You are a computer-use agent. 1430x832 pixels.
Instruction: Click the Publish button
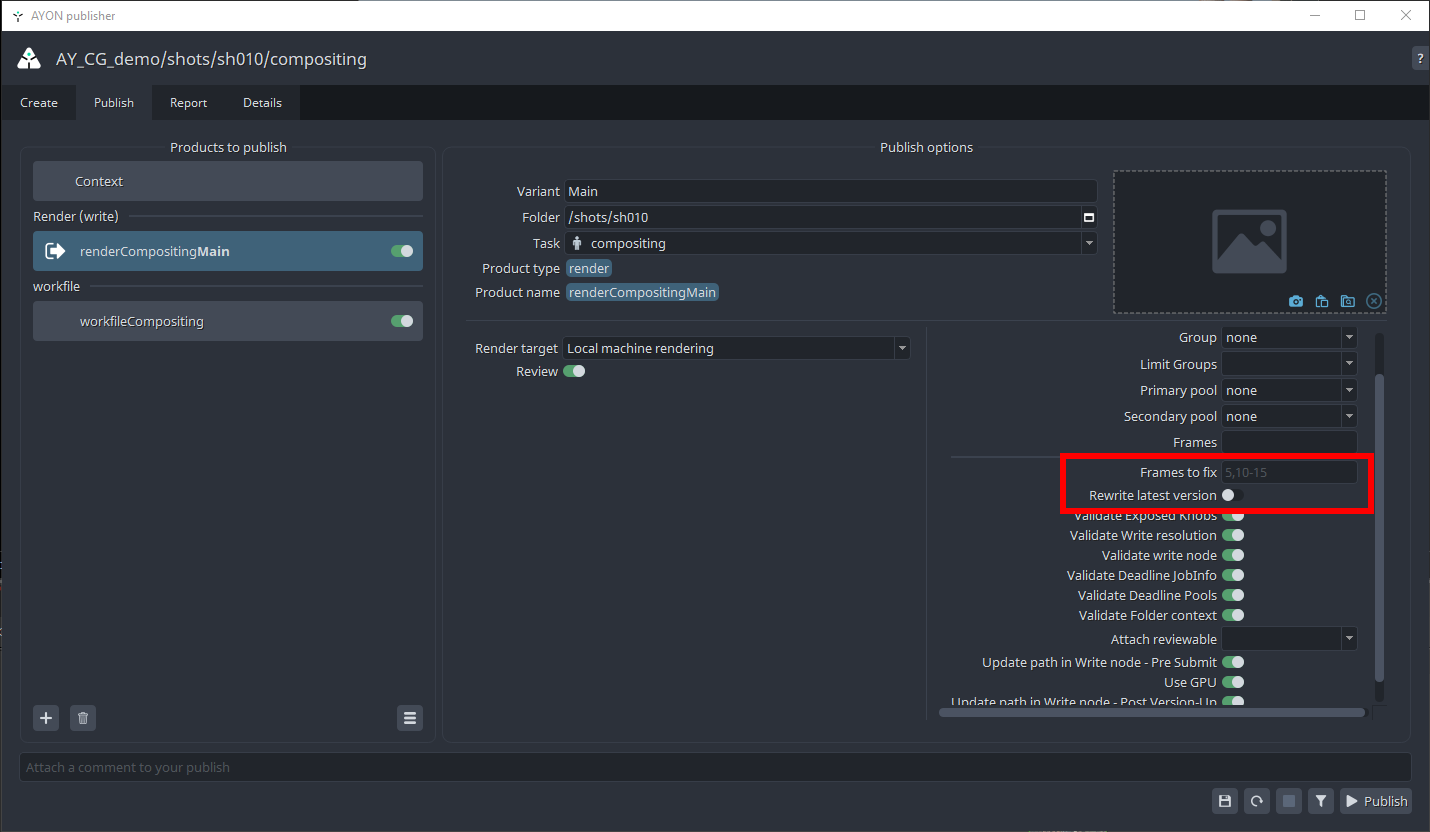tap(1376, 800)
